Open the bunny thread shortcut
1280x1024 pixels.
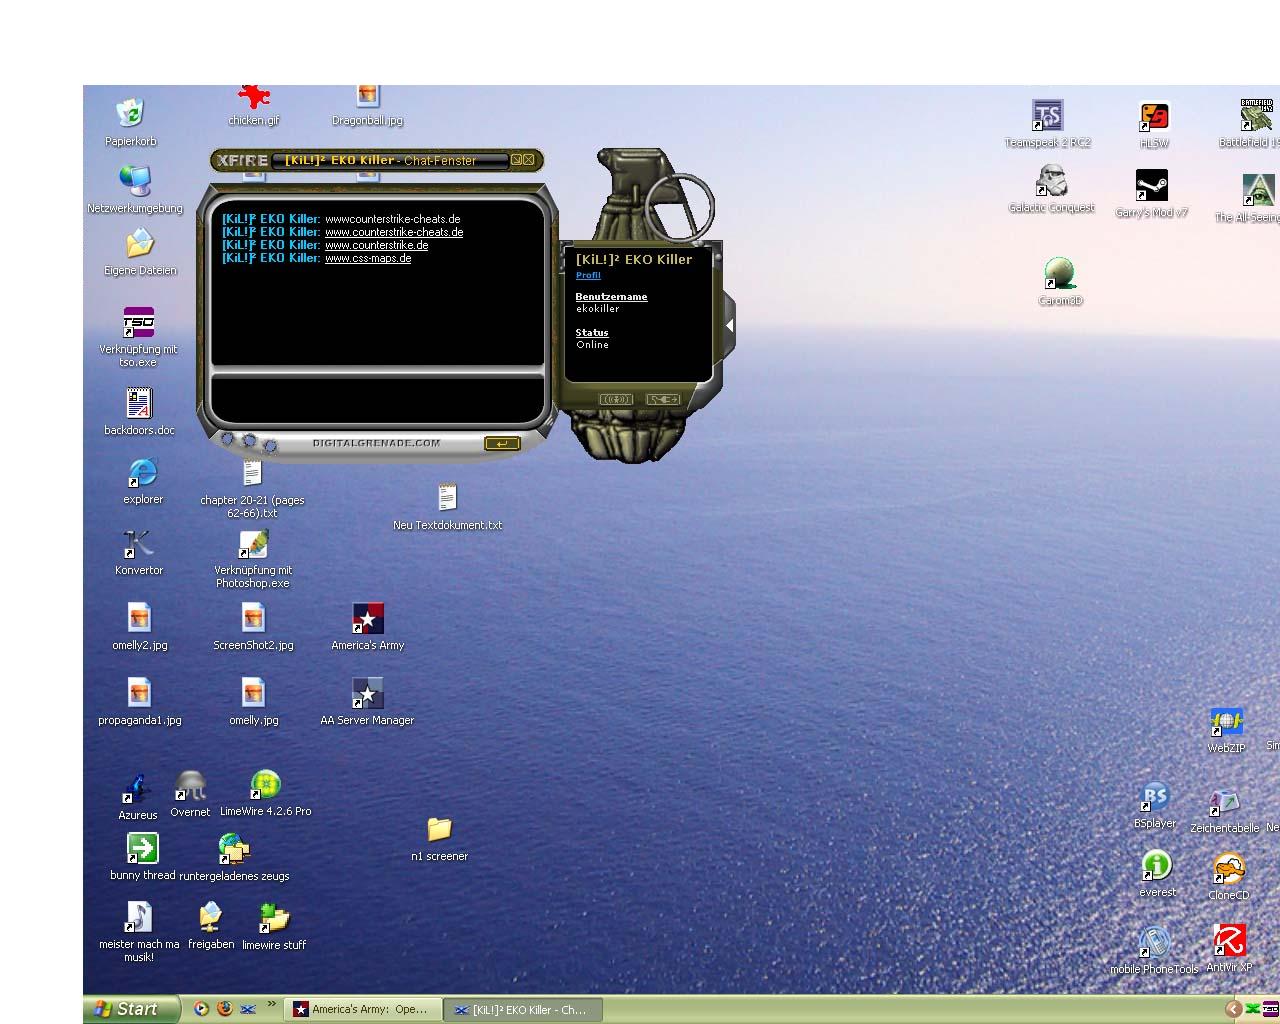pos(142,857)
